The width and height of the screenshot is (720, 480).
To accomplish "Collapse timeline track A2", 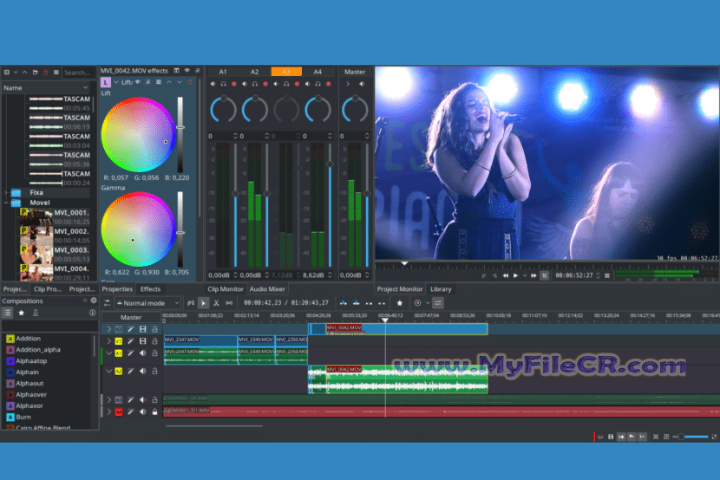I will (109, 371).
